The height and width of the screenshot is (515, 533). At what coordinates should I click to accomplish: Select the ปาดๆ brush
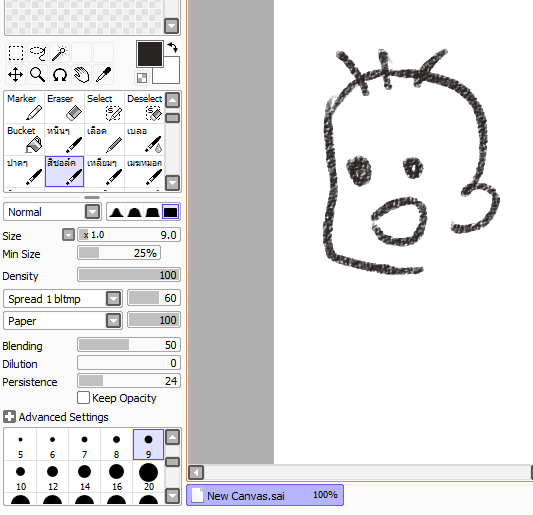click(24, 172)
